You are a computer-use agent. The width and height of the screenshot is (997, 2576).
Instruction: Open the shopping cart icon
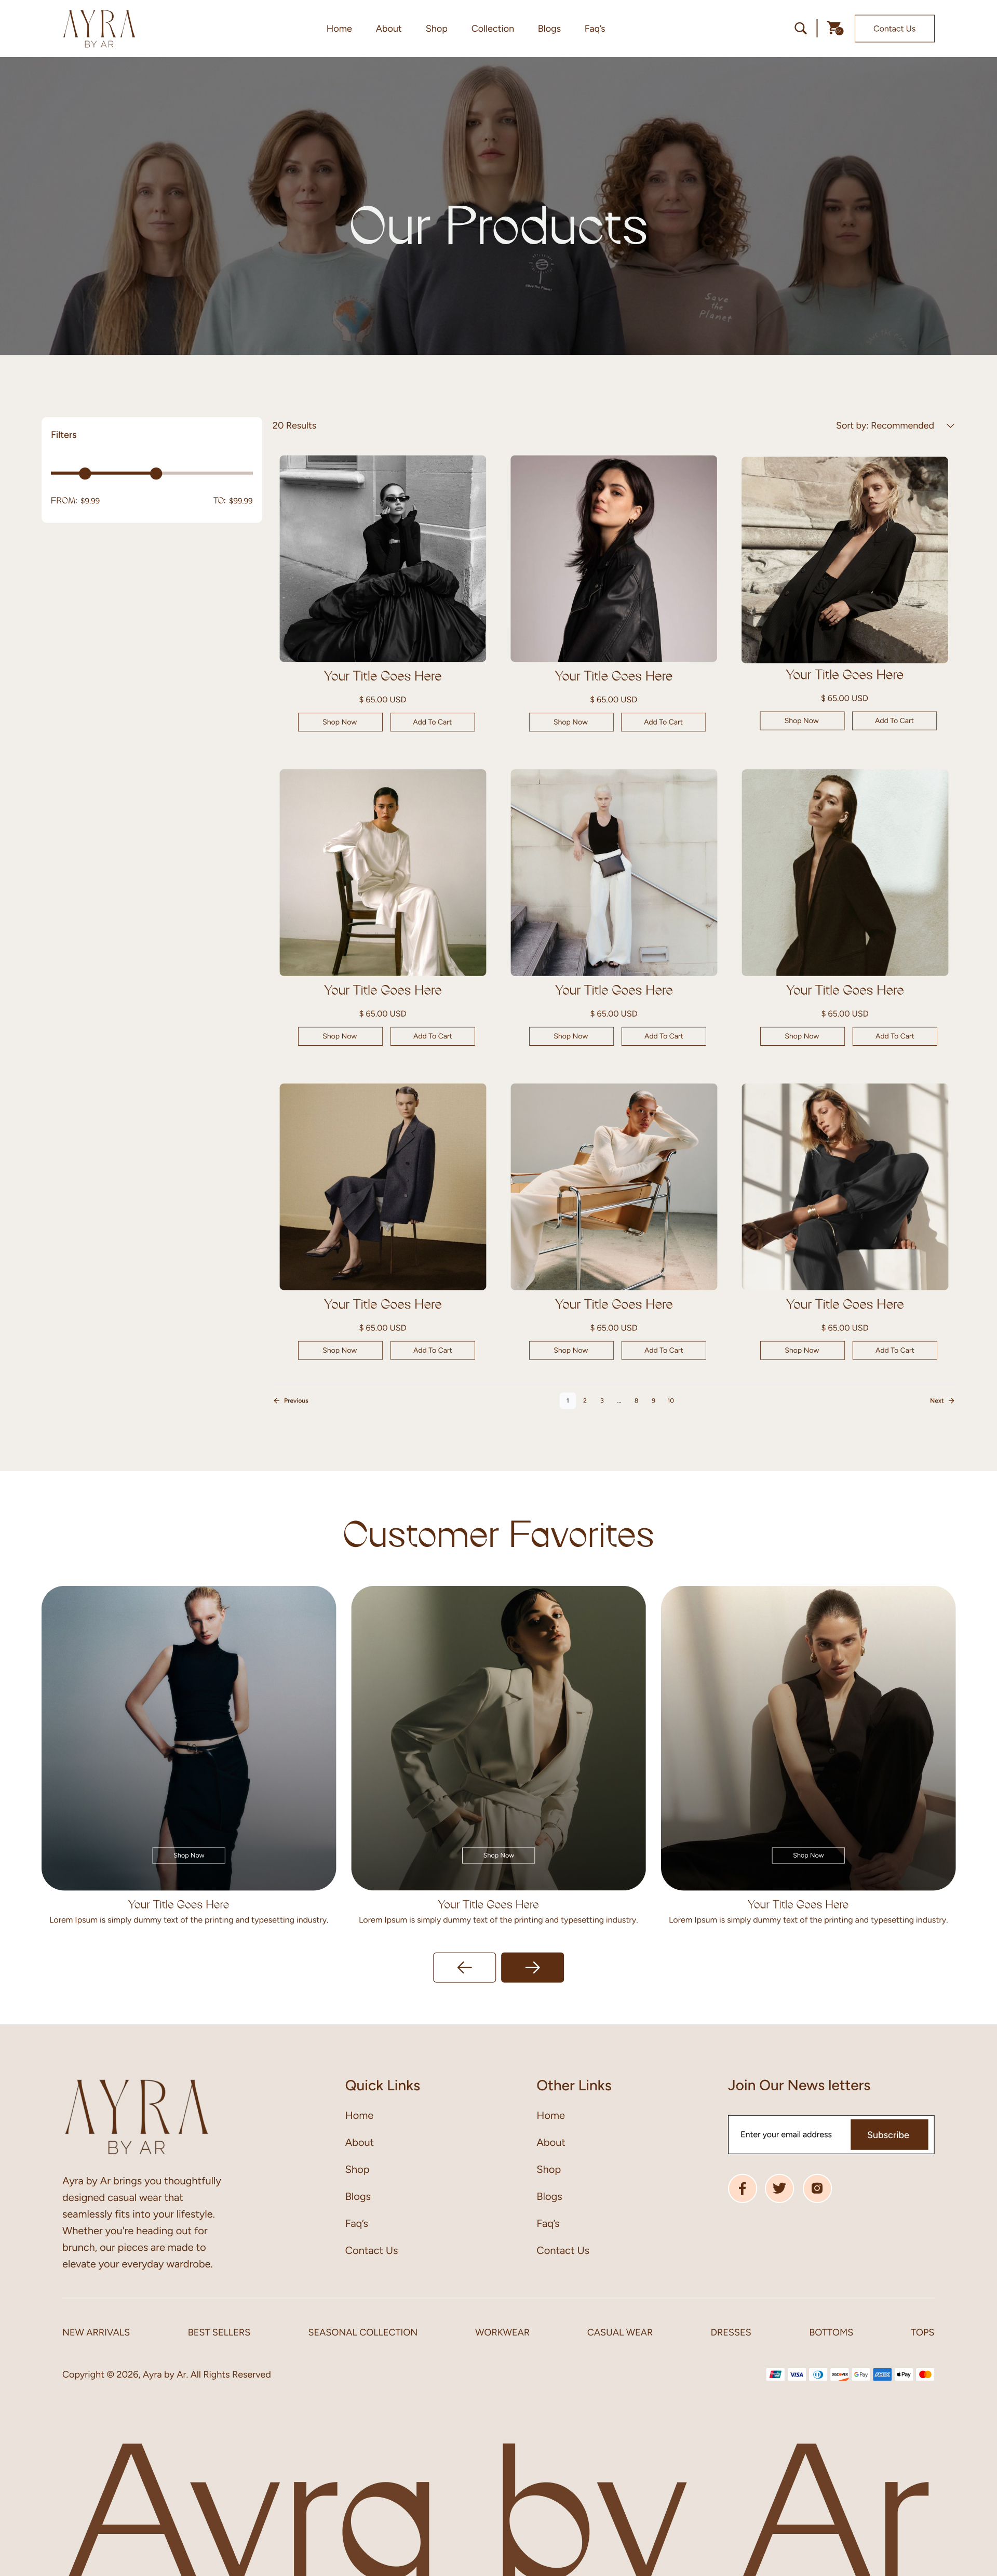(x=835, y=28)
